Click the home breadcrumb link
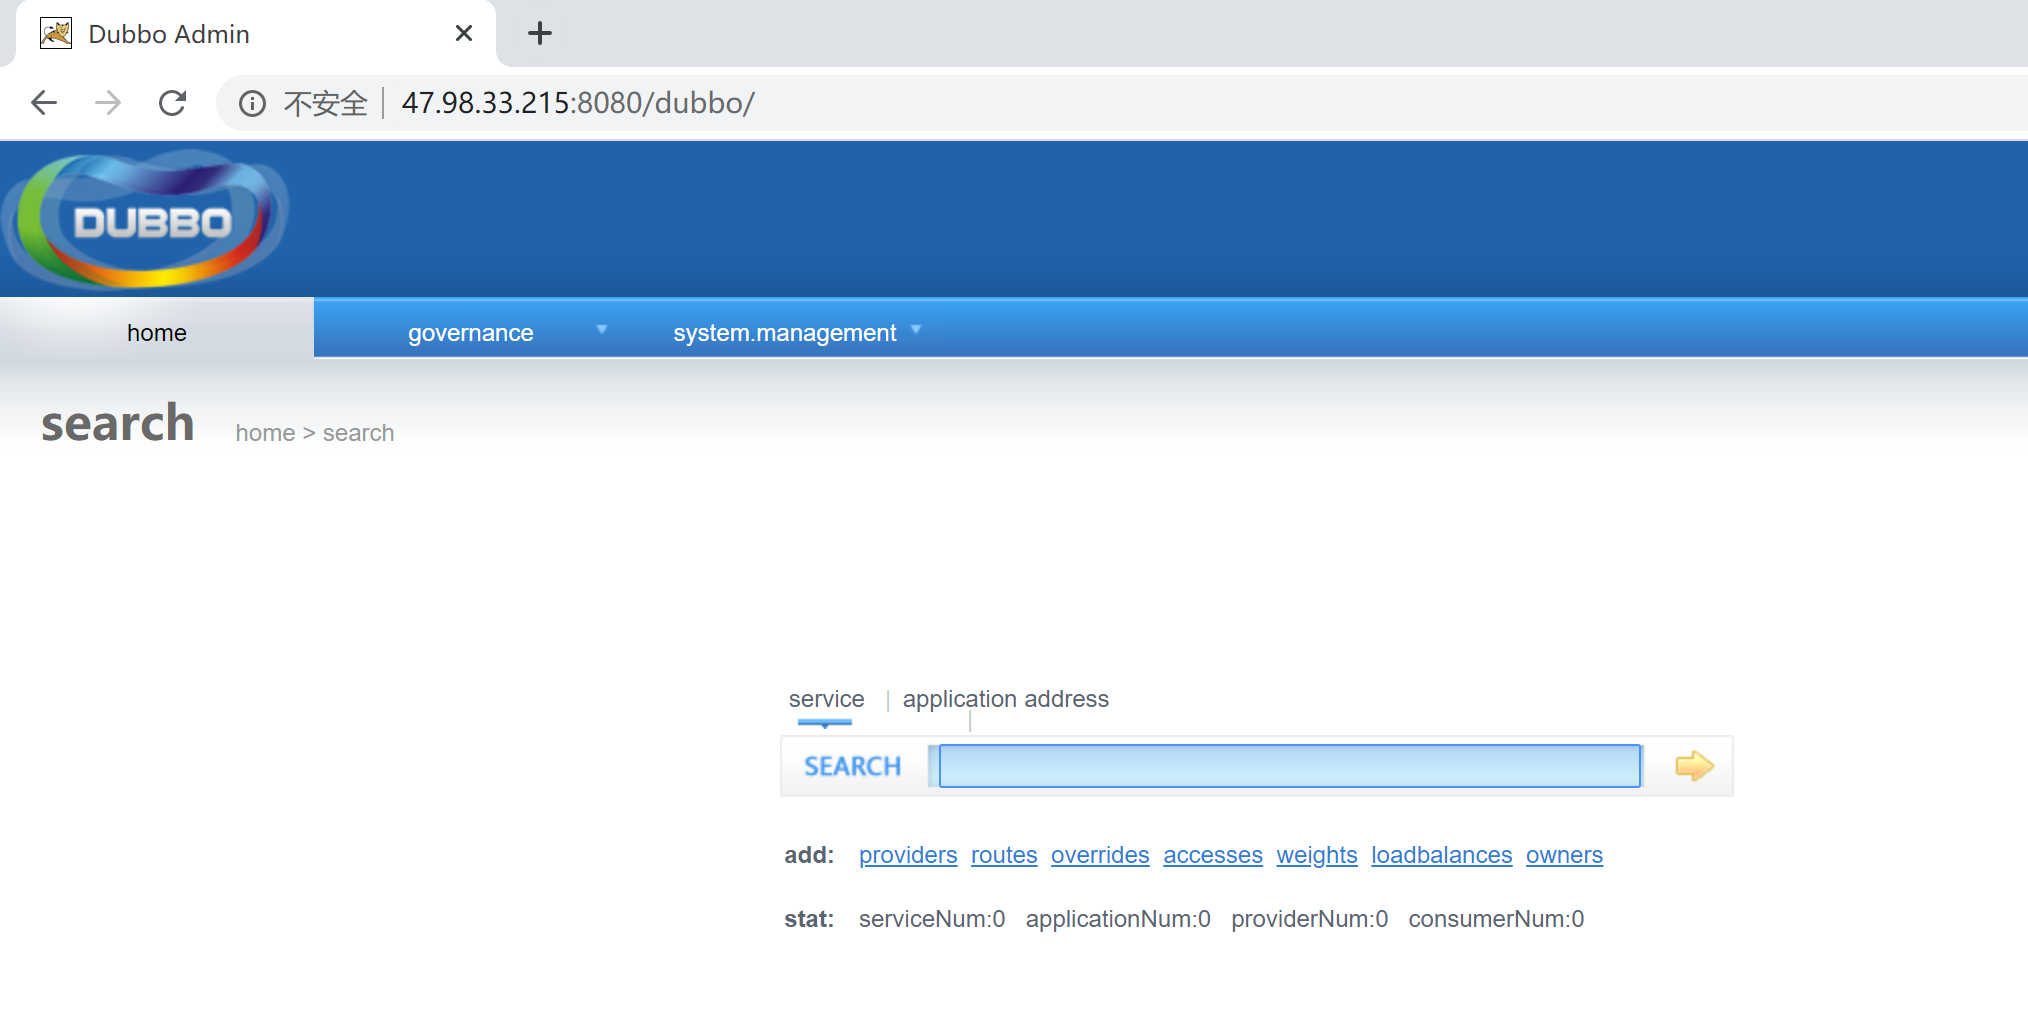This screenshot has width=2028, height=1010. pyautogui.click(x=265, y=433)
